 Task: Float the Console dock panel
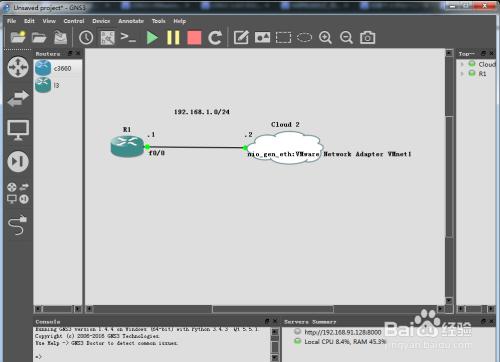tap(267, 321)
